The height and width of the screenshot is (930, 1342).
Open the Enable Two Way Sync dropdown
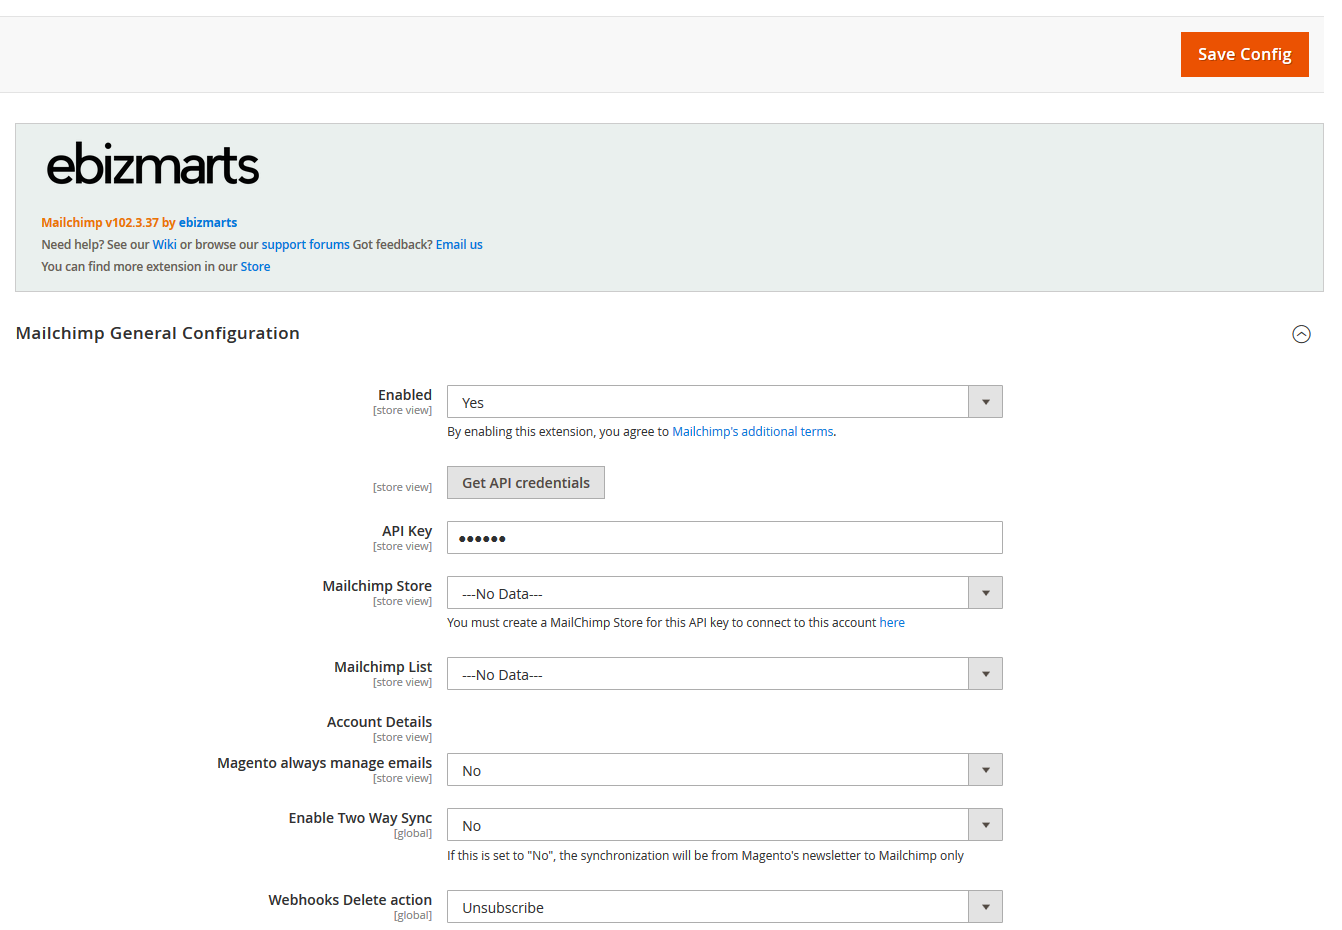click(985, 824)
